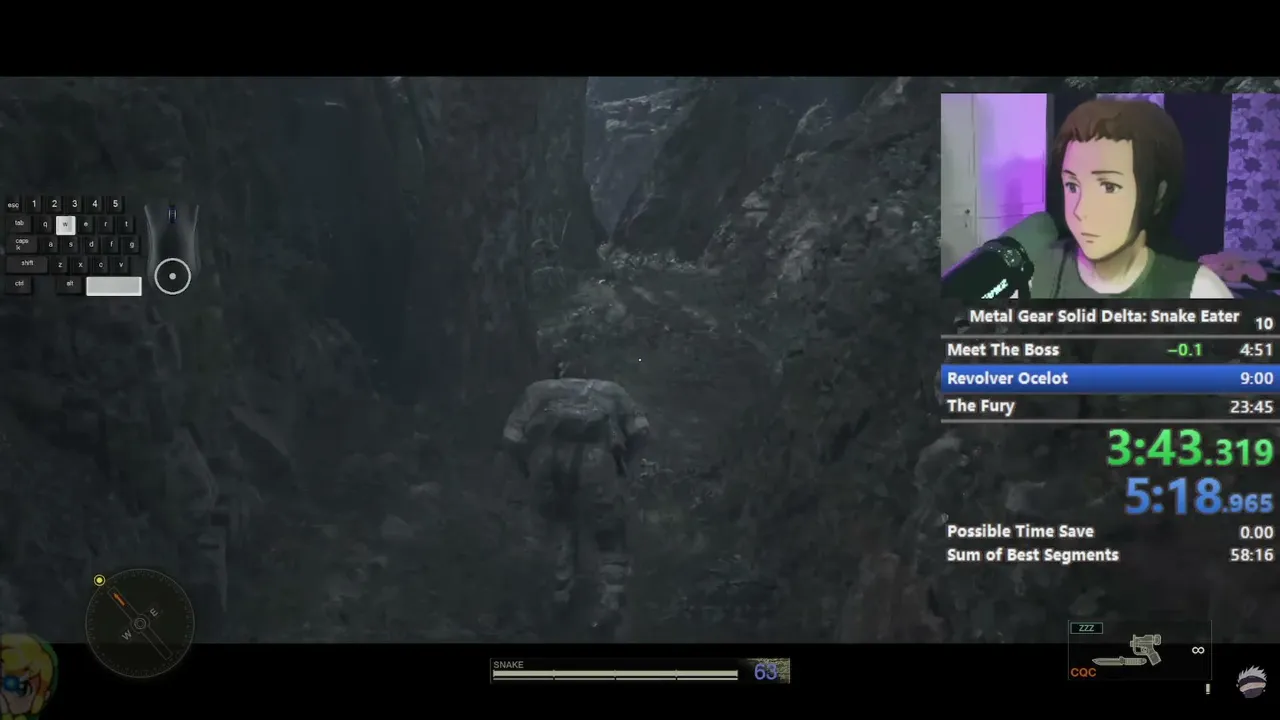Click the stamina value 63
This screenshot has height=720, width=1280.
click(x=766, y=672)
